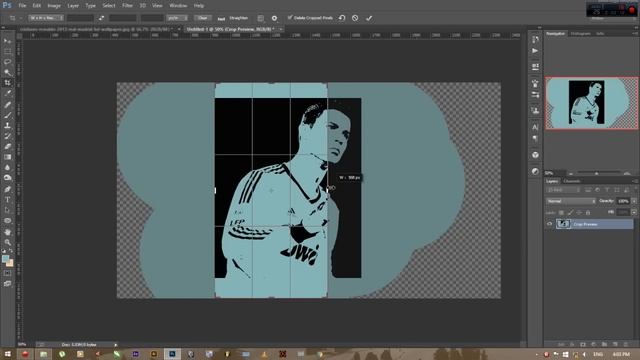This screenshot has width=640, height=360.
Task: Click the background color swatch
Action: click(x=9, y=263)
